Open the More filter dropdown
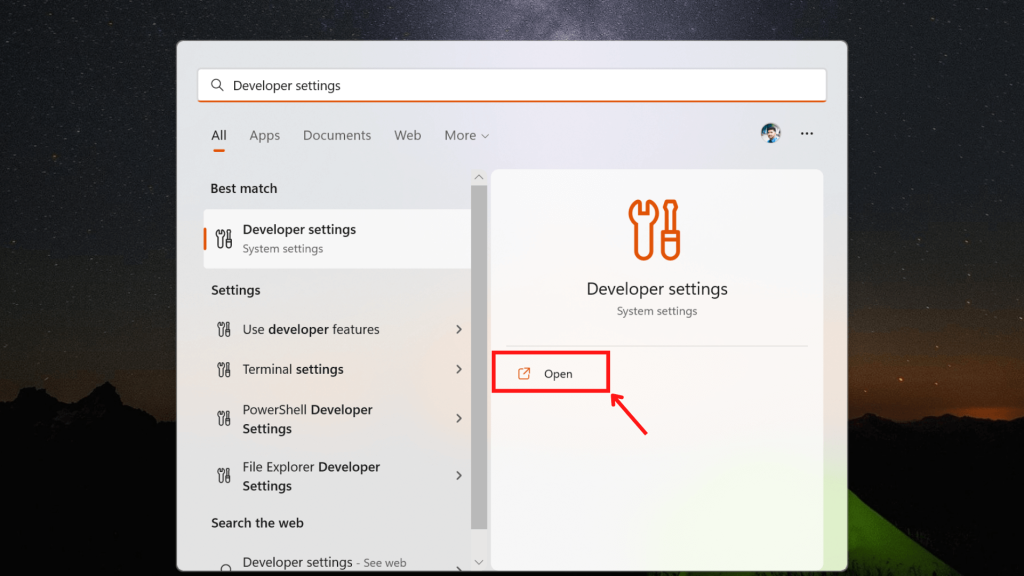 pyautogui.click(x=466, y=135)
